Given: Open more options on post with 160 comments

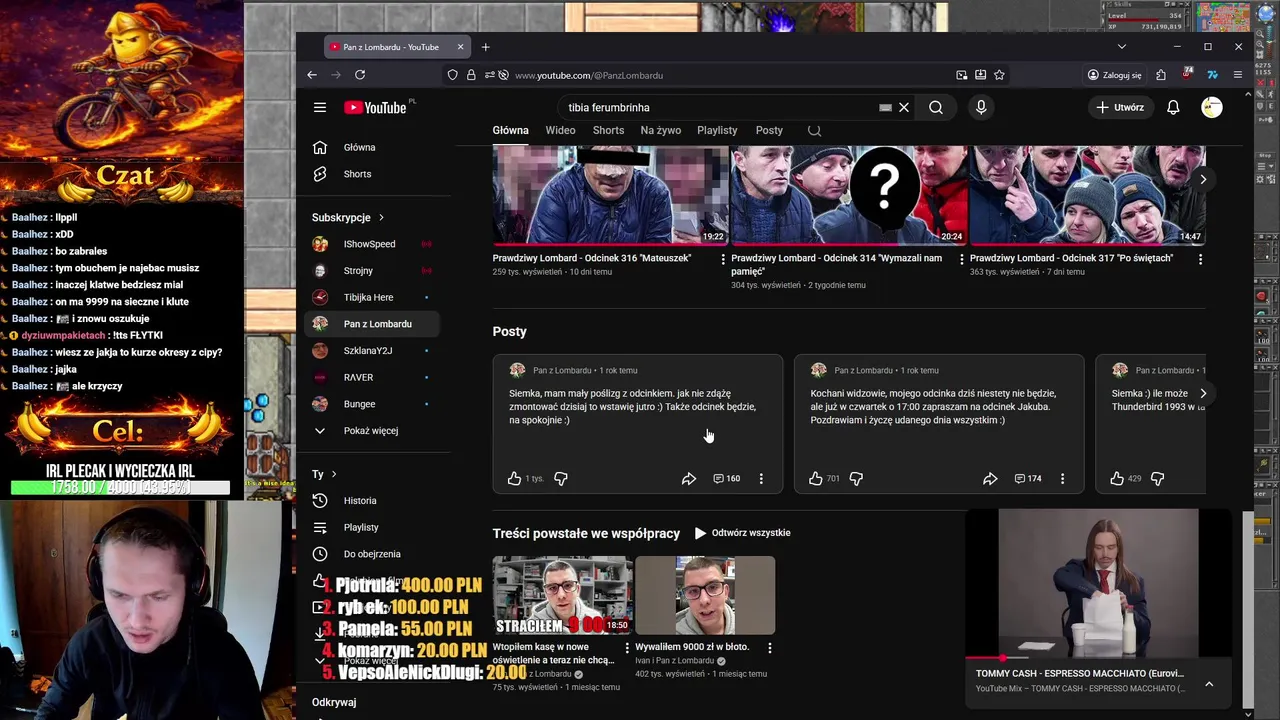Looking at the screenshot, I should coord(761,479).
